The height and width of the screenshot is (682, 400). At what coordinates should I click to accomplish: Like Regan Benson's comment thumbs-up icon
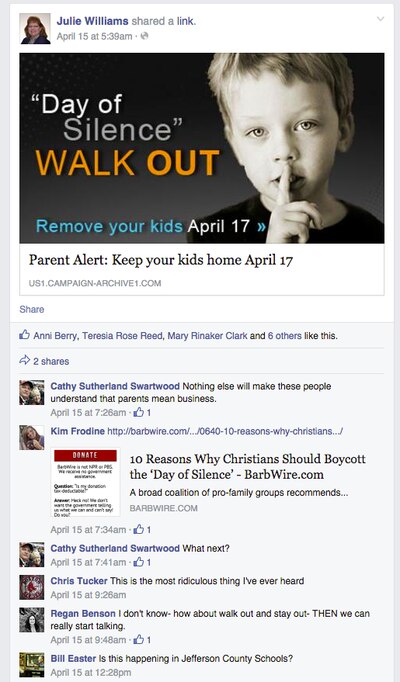click(x=139, y=639)
